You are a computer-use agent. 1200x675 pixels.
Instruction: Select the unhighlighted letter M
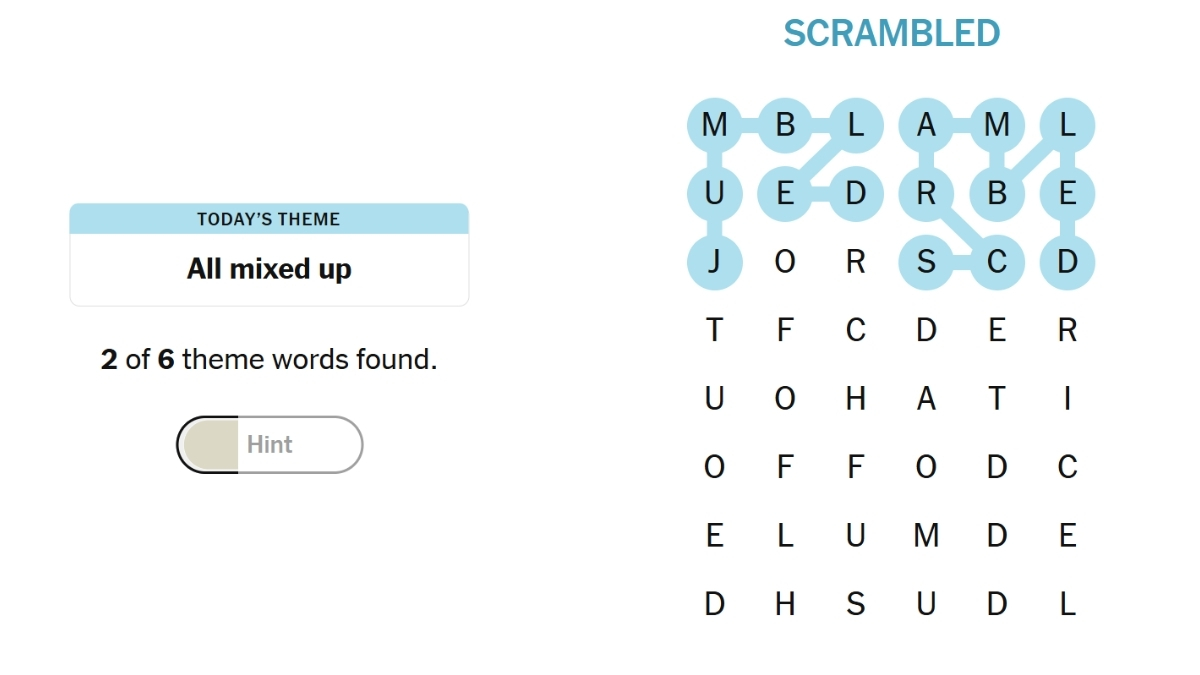pyautogui.click(x=926, y=535)
